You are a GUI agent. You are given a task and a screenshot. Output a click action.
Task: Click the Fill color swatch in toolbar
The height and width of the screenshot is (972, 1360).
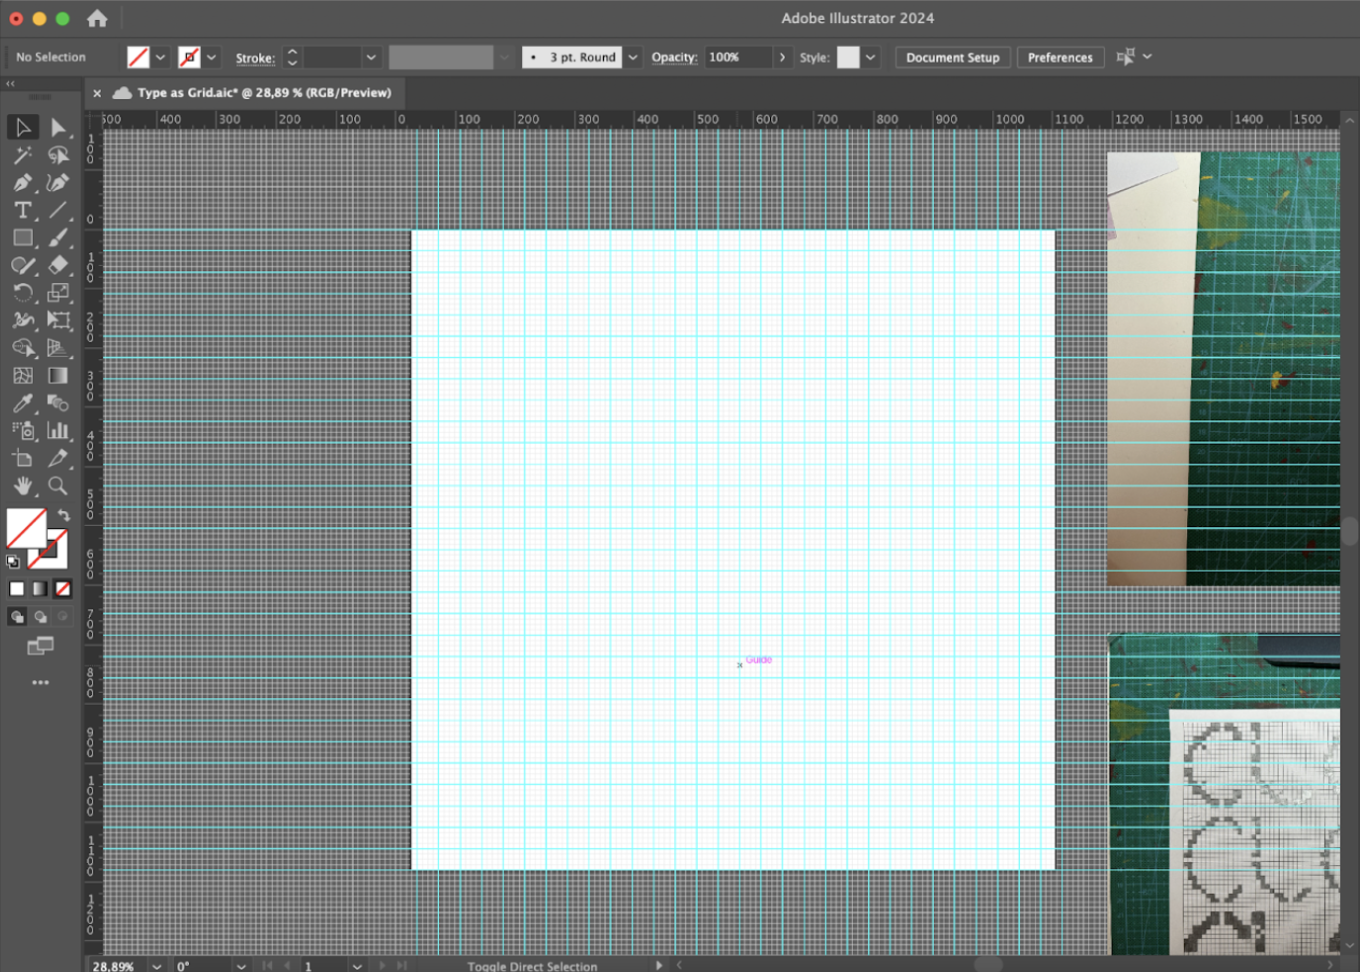pyautogui.click(x=25, y=527)
